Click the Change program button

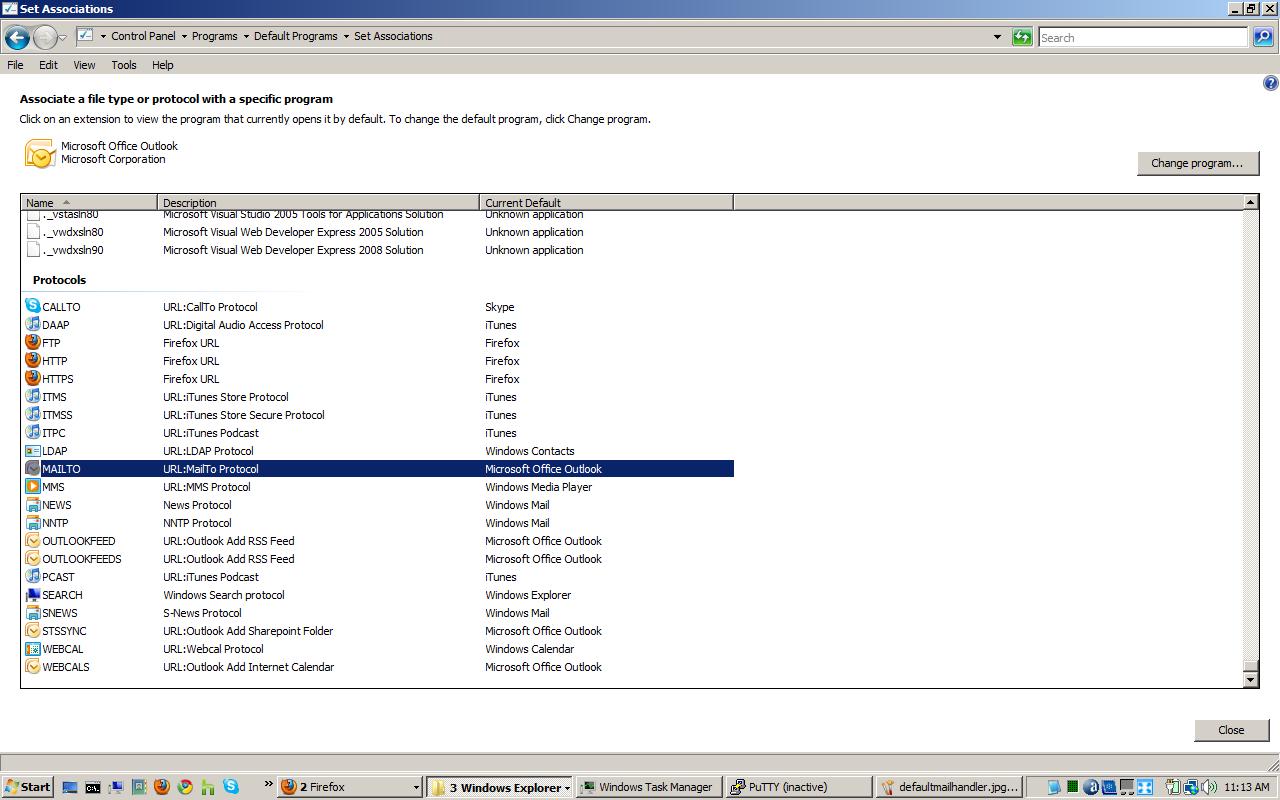point(1197,163)
